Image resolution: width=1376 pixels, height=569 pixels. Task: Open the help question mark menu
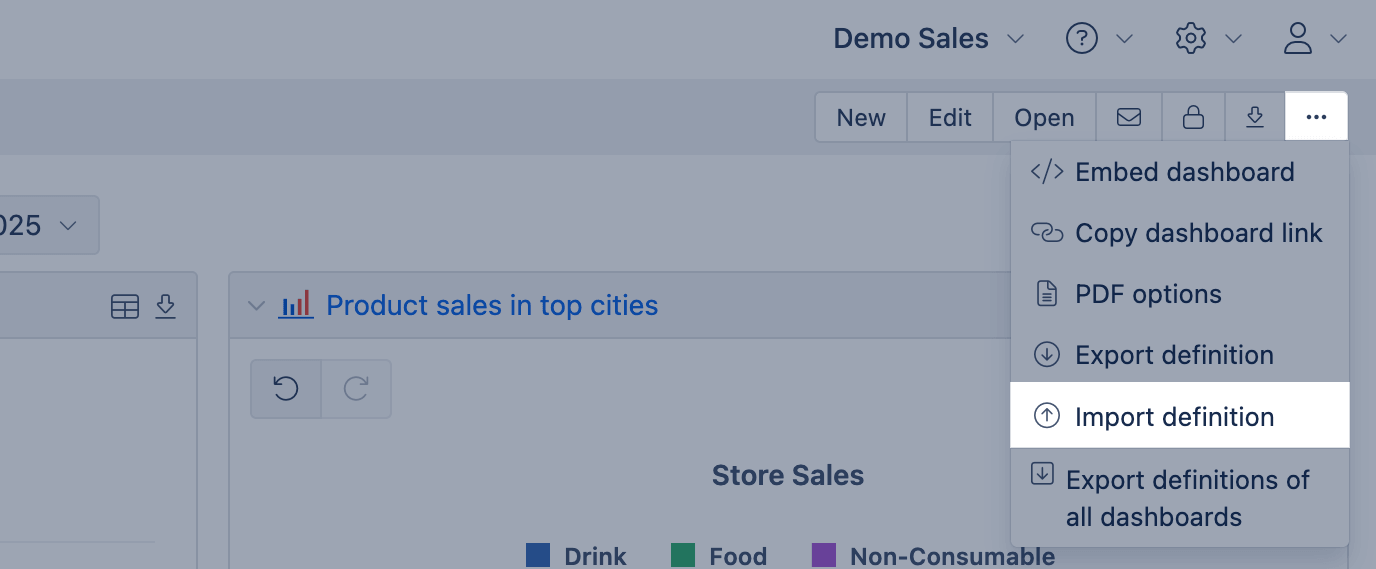click(x=1099, y=39)
